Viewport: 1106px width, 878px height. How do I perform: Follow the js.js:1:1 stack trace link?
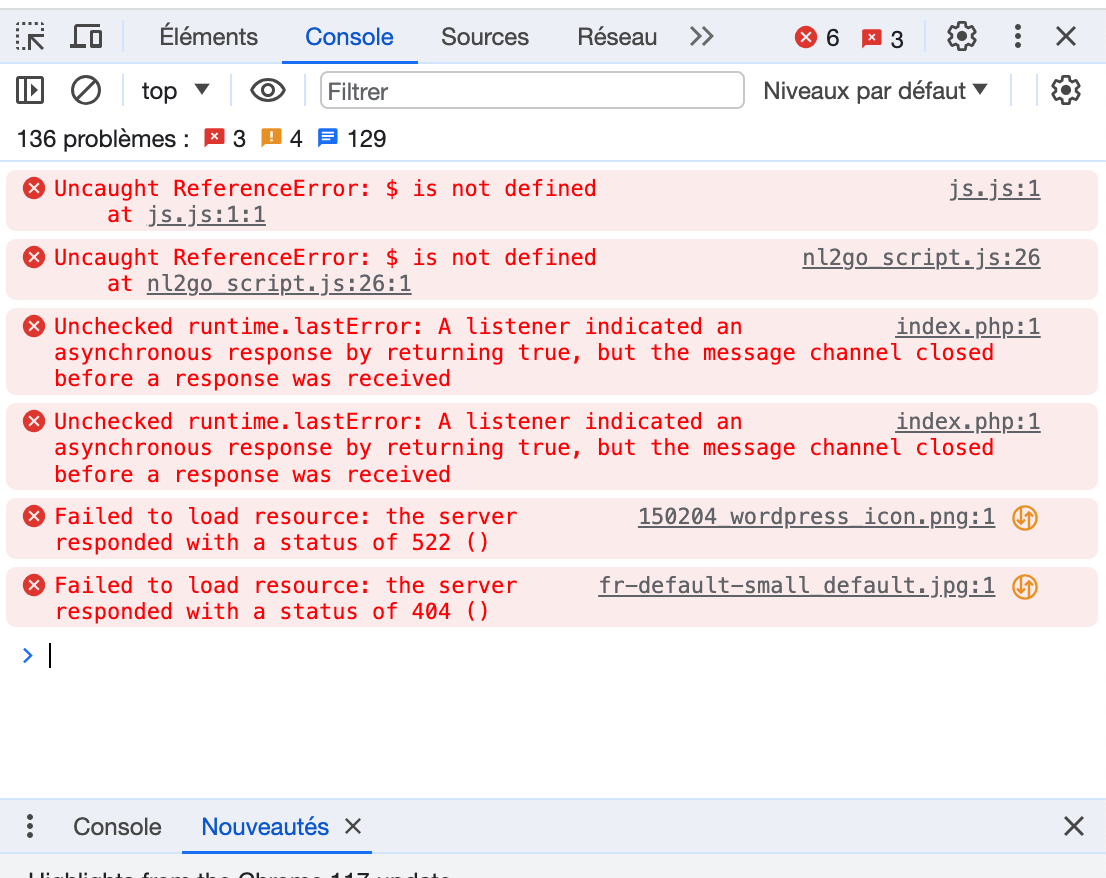(206, 214)
